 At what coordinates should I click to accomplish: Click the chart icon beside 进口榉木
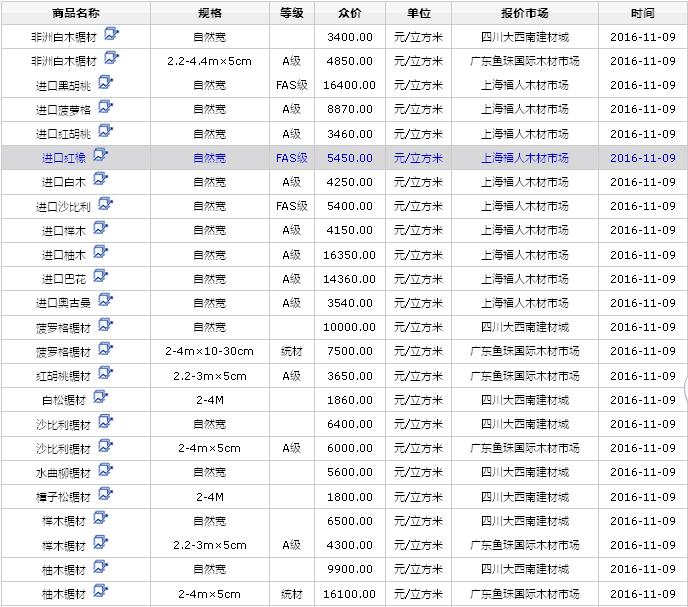[100, 229]
